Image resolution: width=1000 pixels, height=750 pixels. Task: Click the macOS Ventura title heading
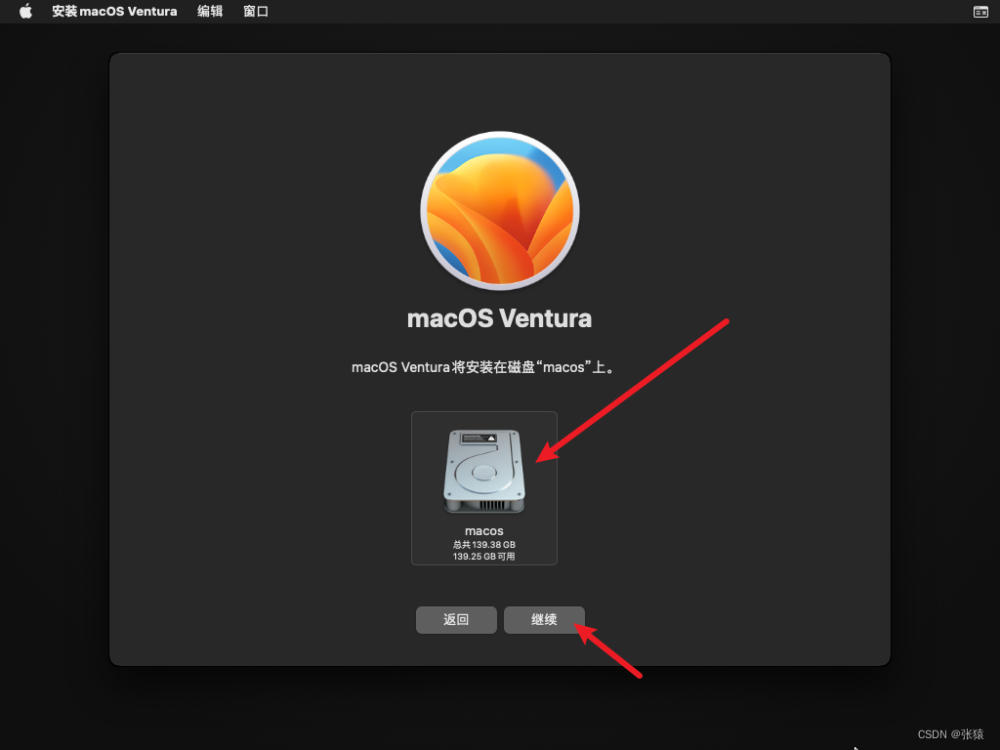499,318
